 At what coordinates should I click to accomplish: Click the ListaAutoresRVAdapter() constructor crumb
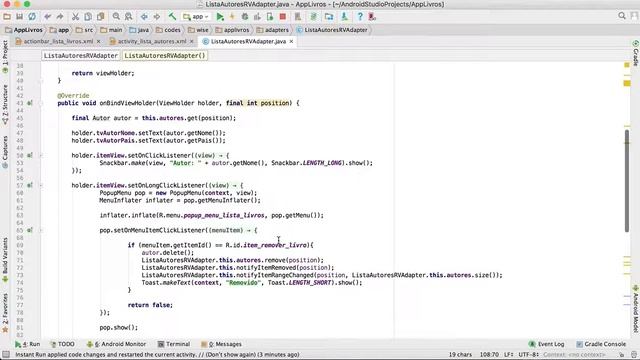pos(165,56)
